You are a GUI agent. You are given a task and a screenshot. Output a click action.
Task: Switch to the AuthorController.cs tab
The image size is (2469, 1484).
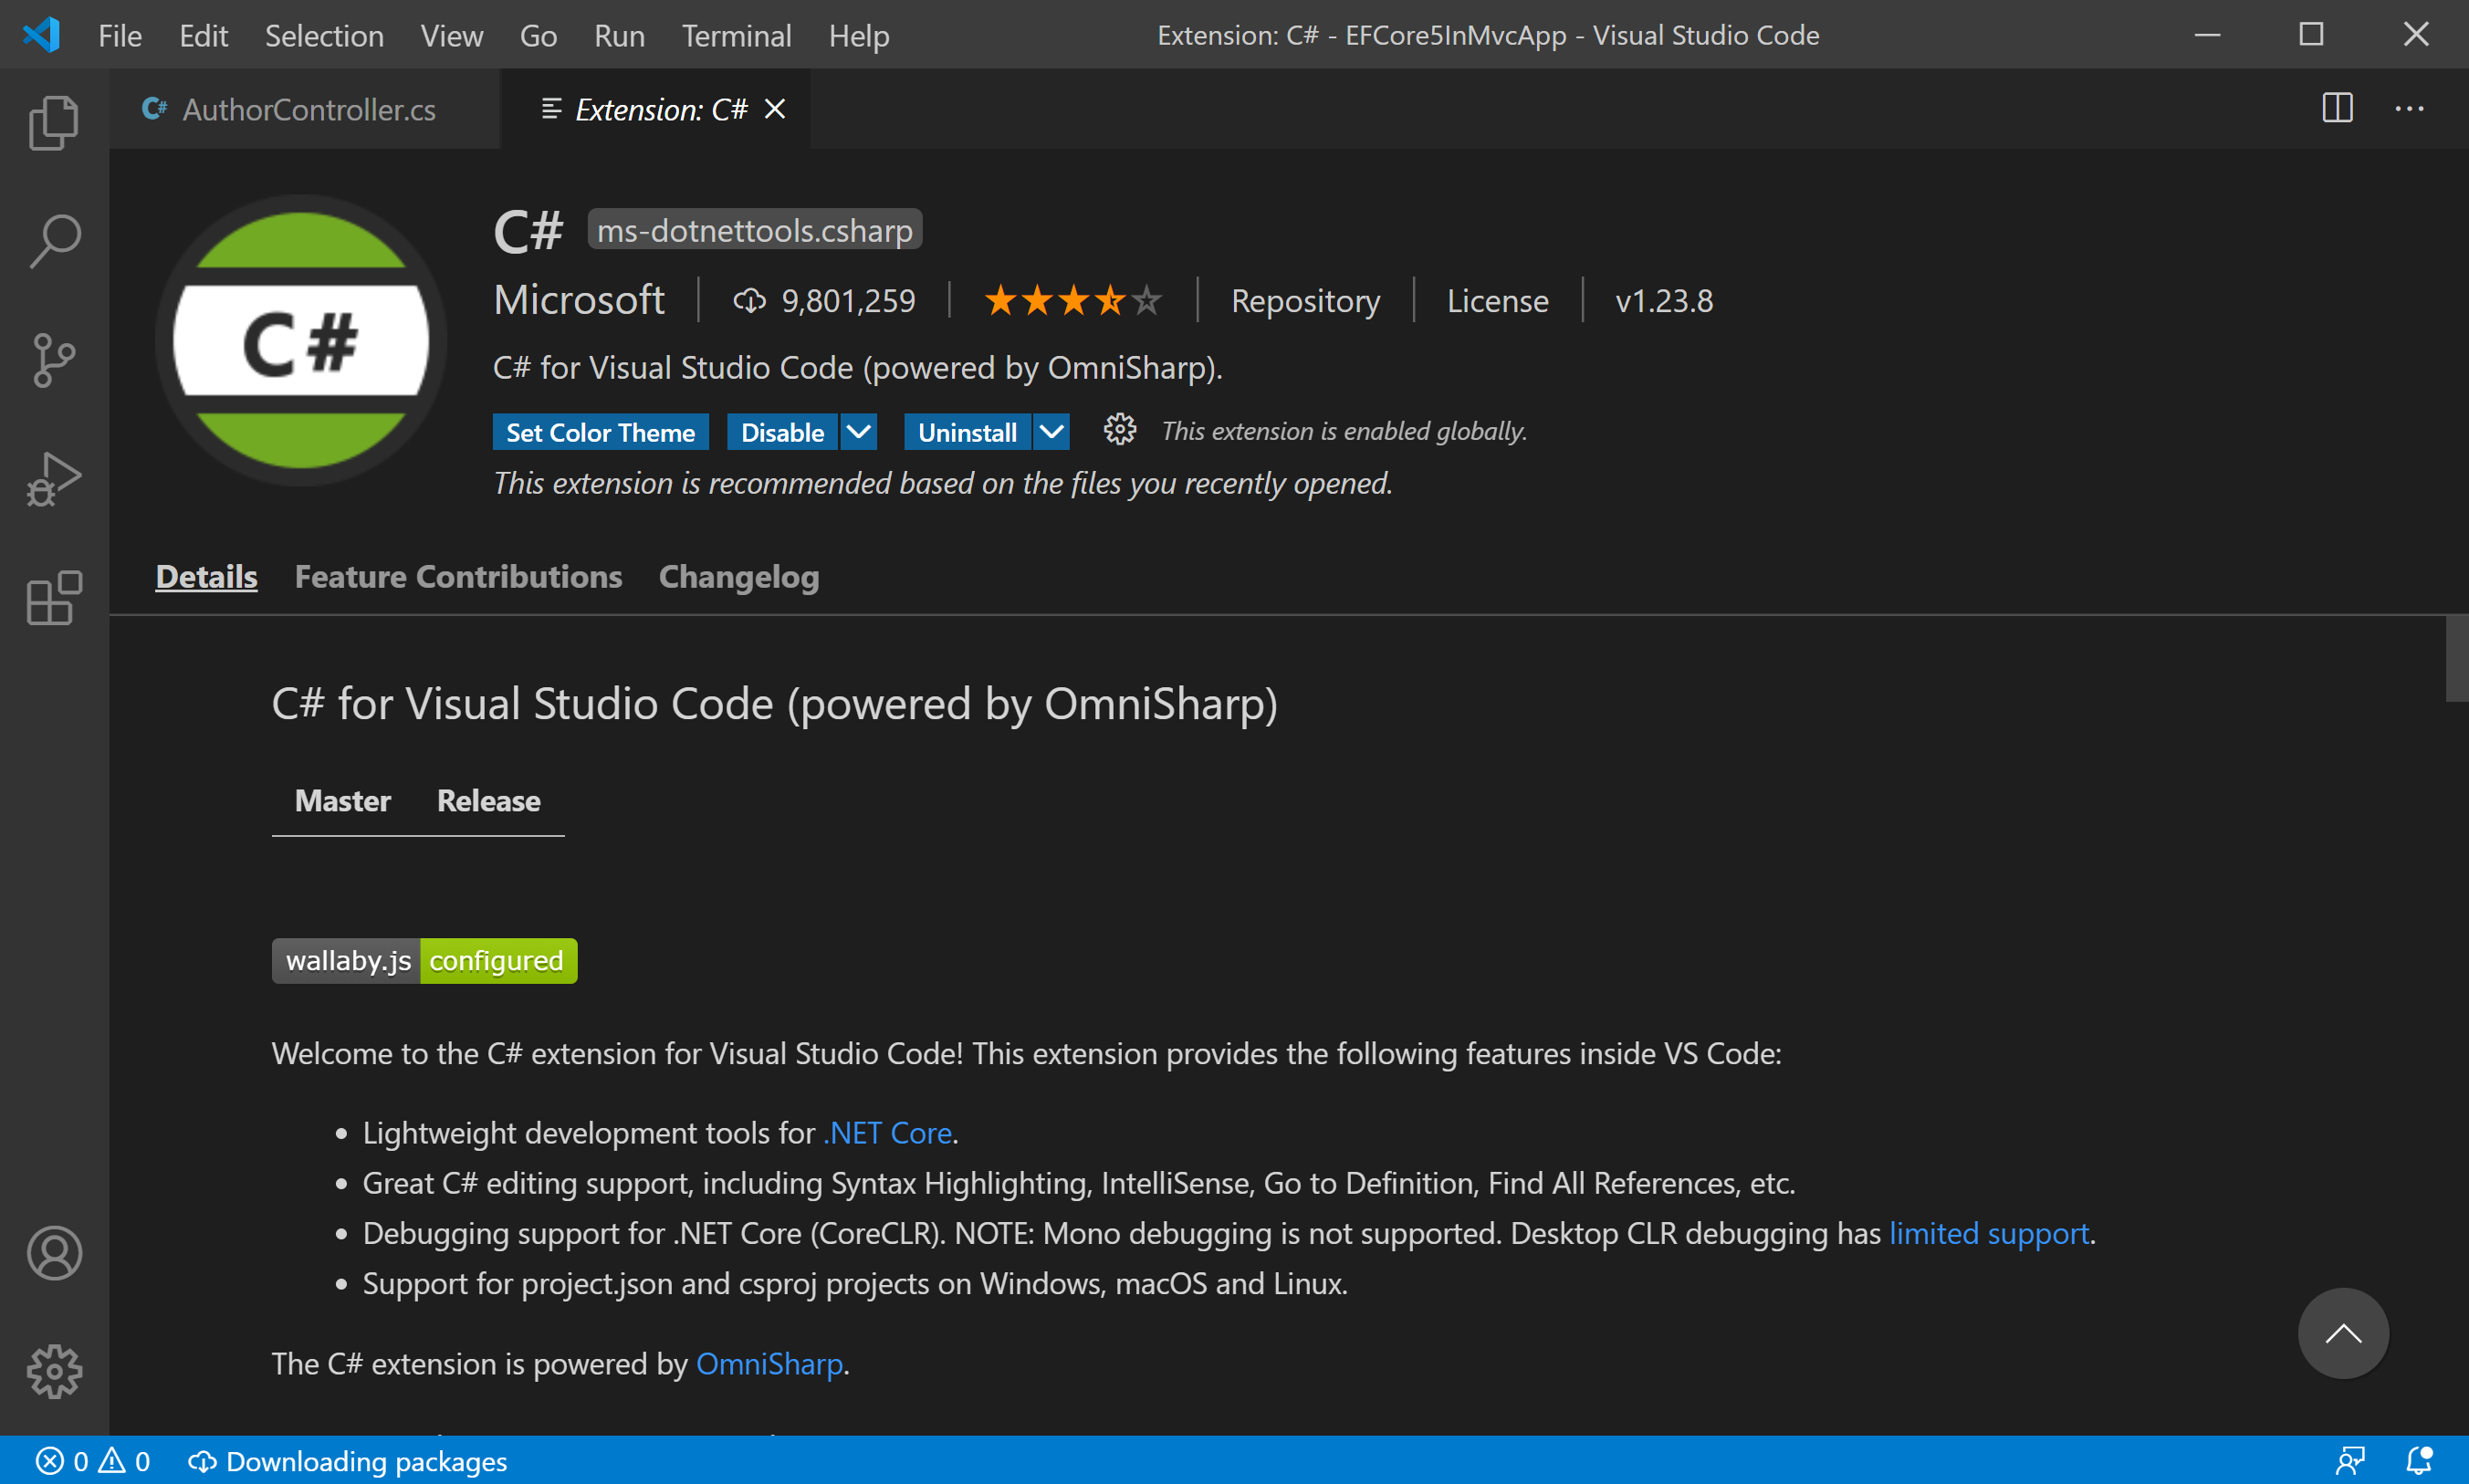[x=308, y=109]
